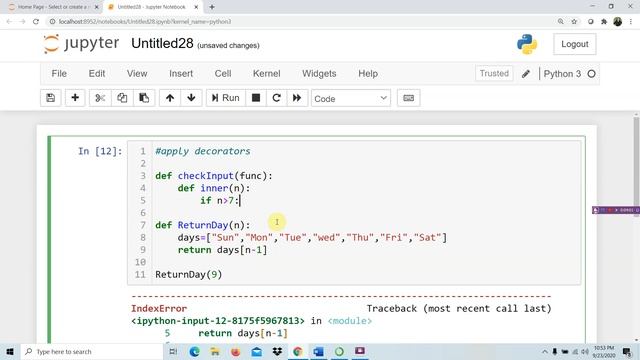The width and height of the screenshot is (640, 360).
Task: Cut selected cells with the scissors icon
Action: coord(100,98)
